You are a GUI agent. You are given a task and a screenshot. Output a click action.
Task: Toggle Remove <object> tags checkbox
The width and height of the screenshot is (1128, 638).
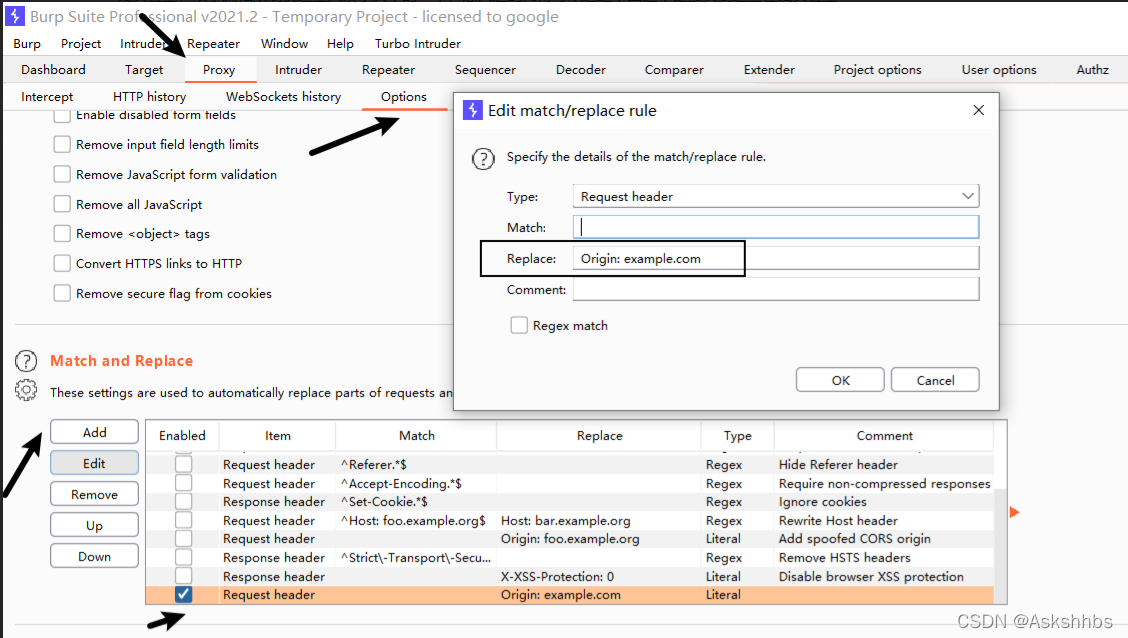62,234
